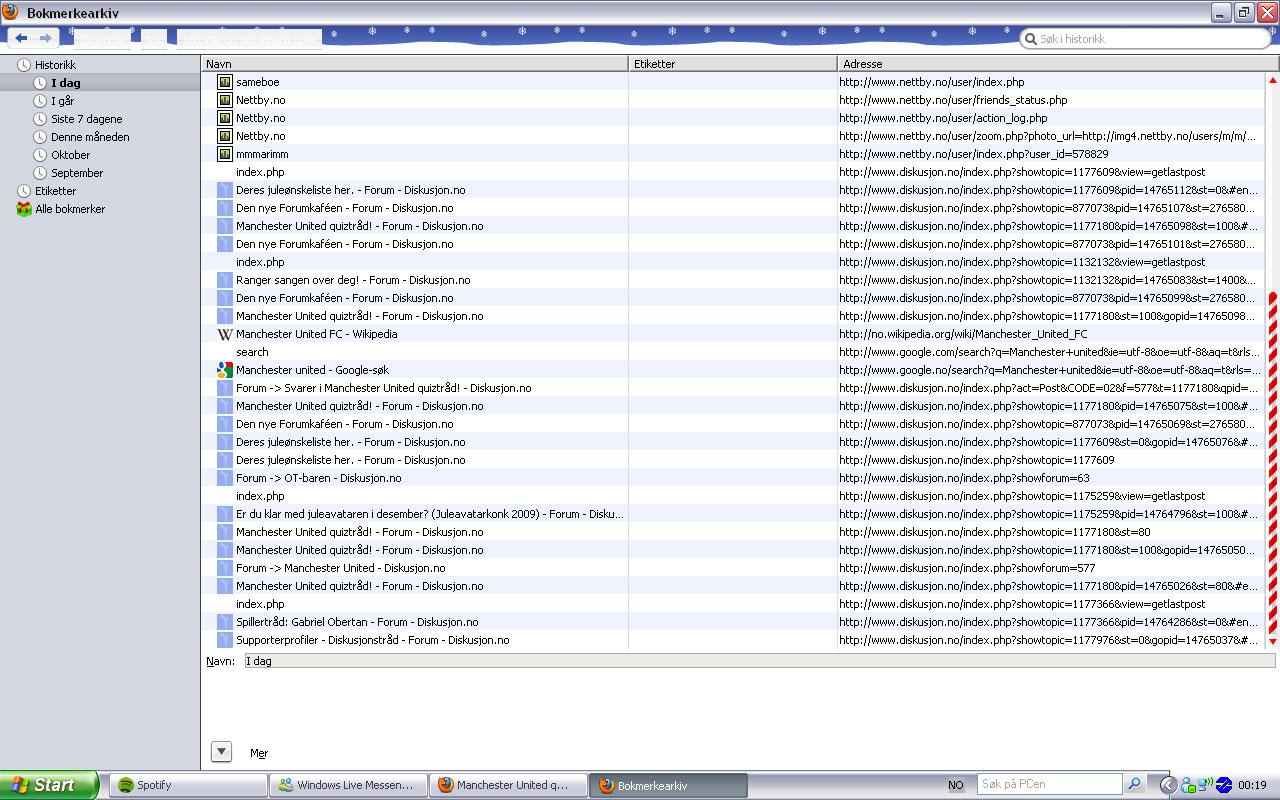Click the favicon of 'Forum -> Svarer i Manchester United quiztråd!'
This screenshot has width=1280, height=800.
(x=225, y=388)
